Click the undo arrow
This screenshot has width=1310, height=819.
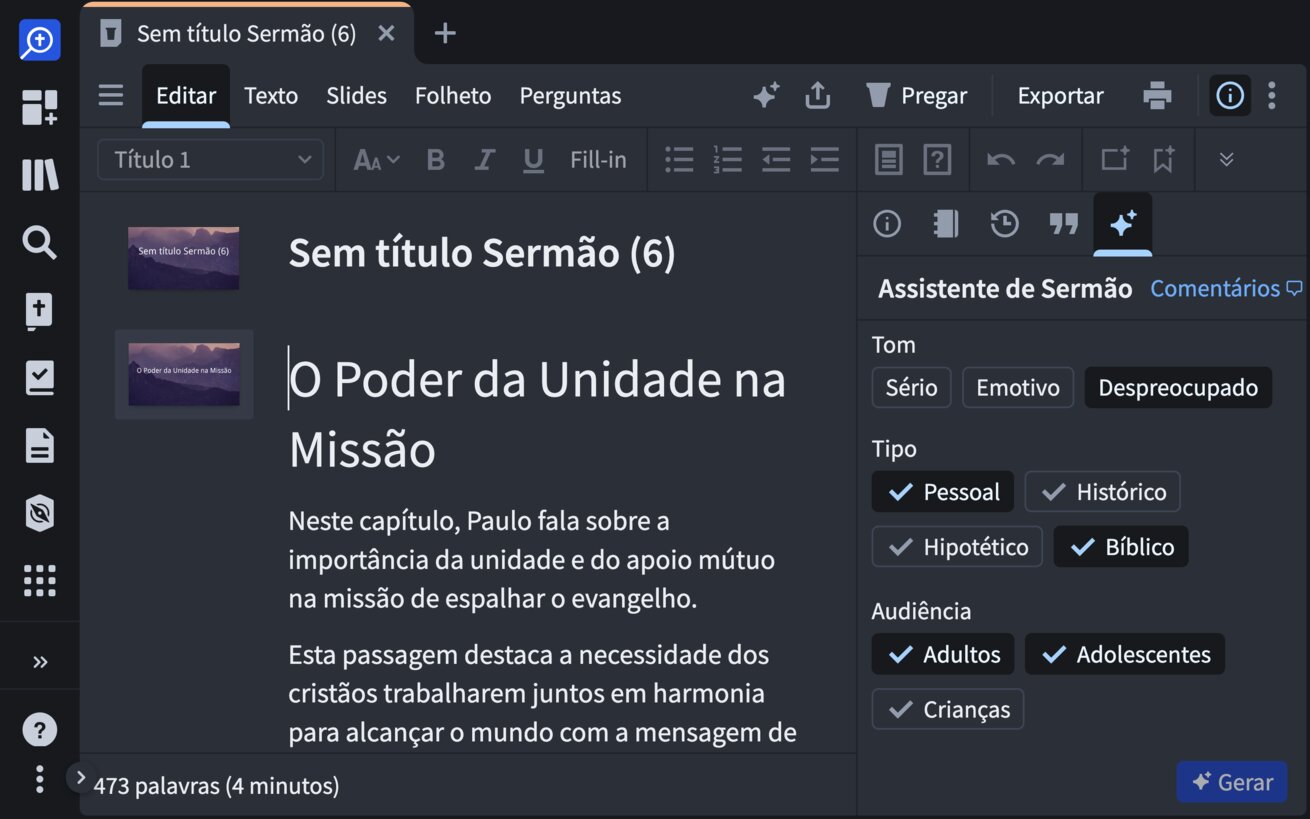pos(1000,159)
